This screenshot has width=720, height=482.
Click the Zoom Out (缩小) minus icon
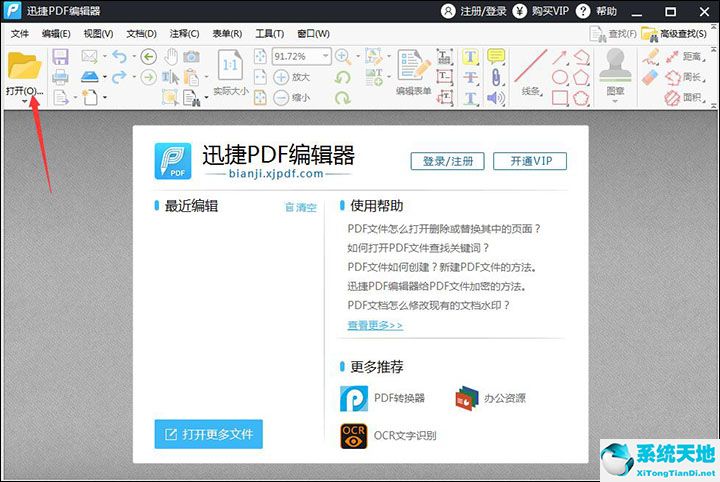tap(281, 97)
